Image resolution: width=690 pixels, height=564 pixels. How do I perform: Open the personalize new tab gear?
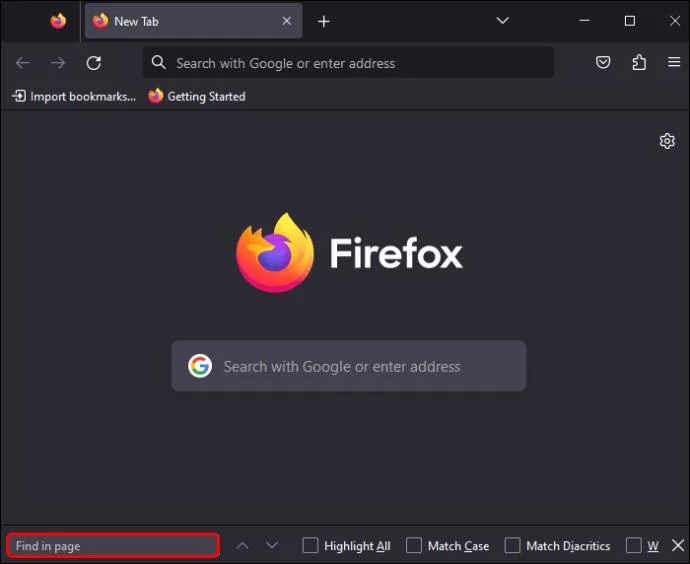coord(667,141)
